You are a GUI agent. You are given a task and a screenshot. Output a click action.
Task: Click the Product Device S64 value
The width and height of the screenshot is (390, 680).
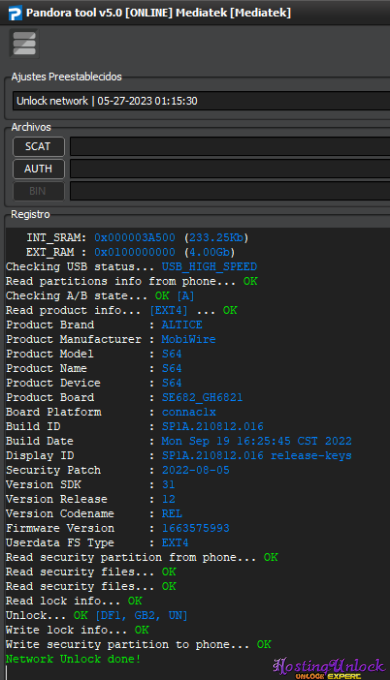pos(172,383)
